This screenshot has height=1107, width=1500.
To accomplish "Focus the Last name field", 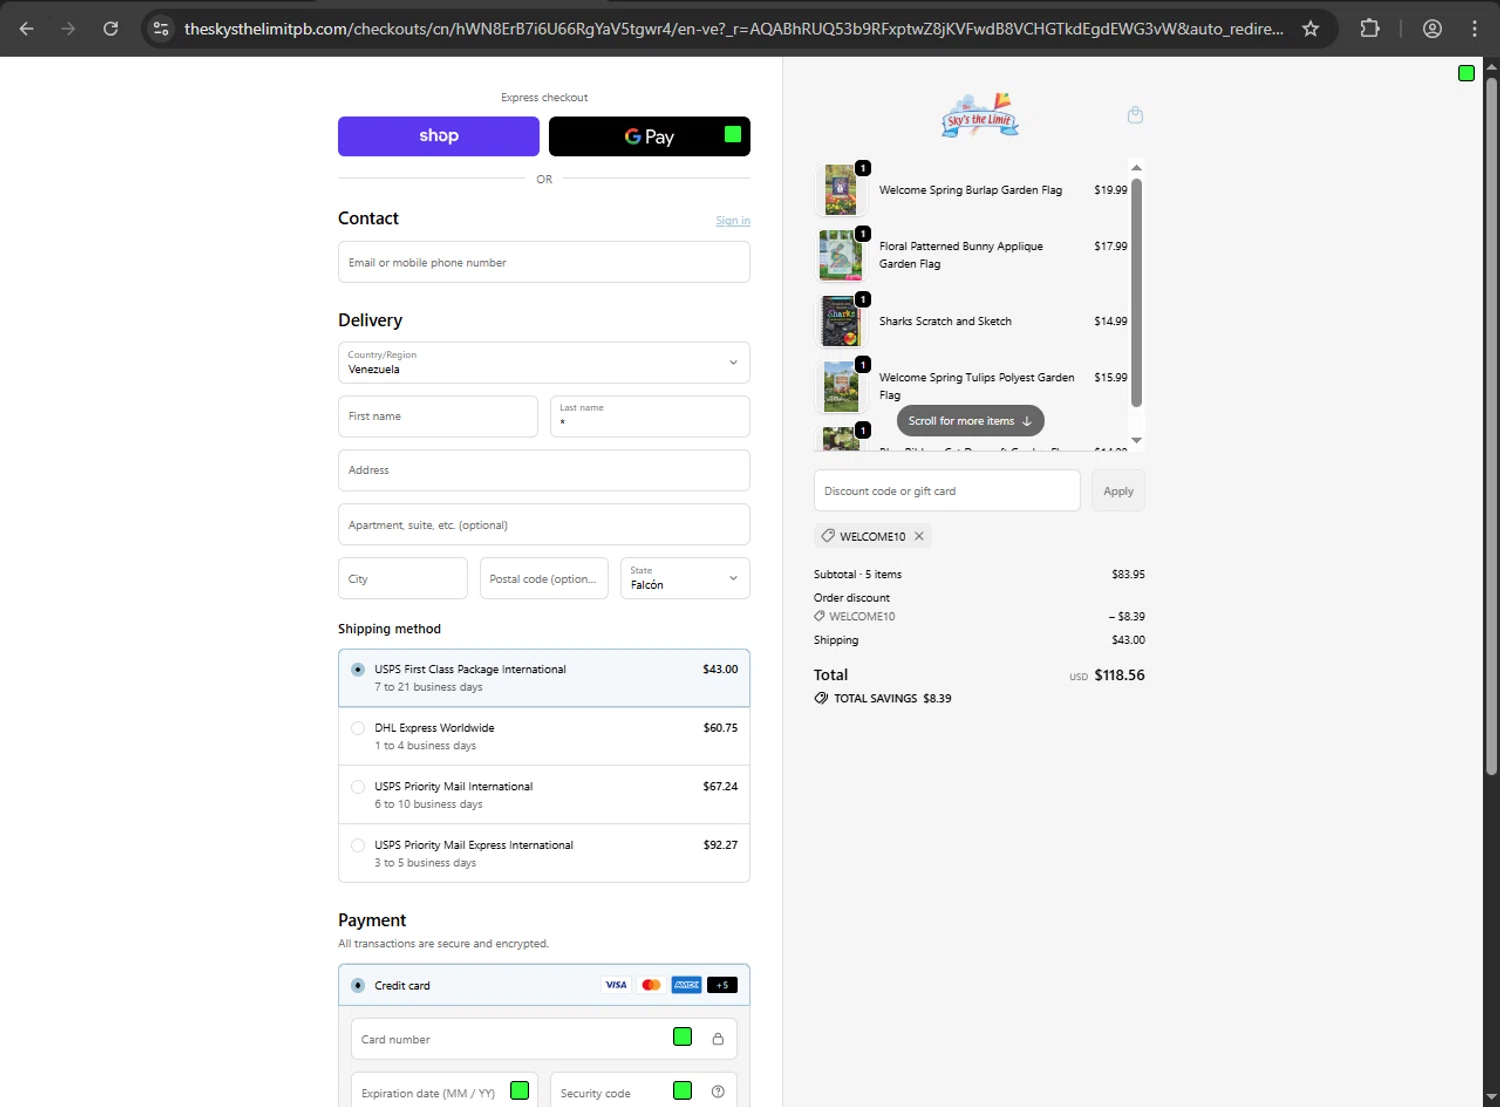I will click(x=650, y=416).
